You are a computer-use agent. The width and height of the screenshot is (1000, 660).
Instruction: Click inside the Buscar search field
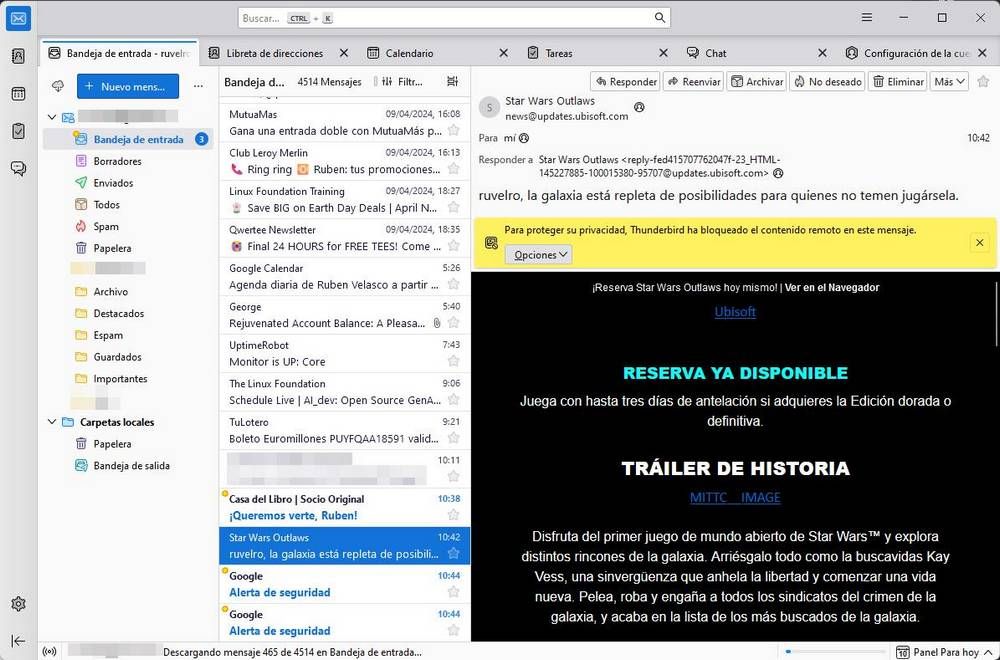click(x=450, y=17)
